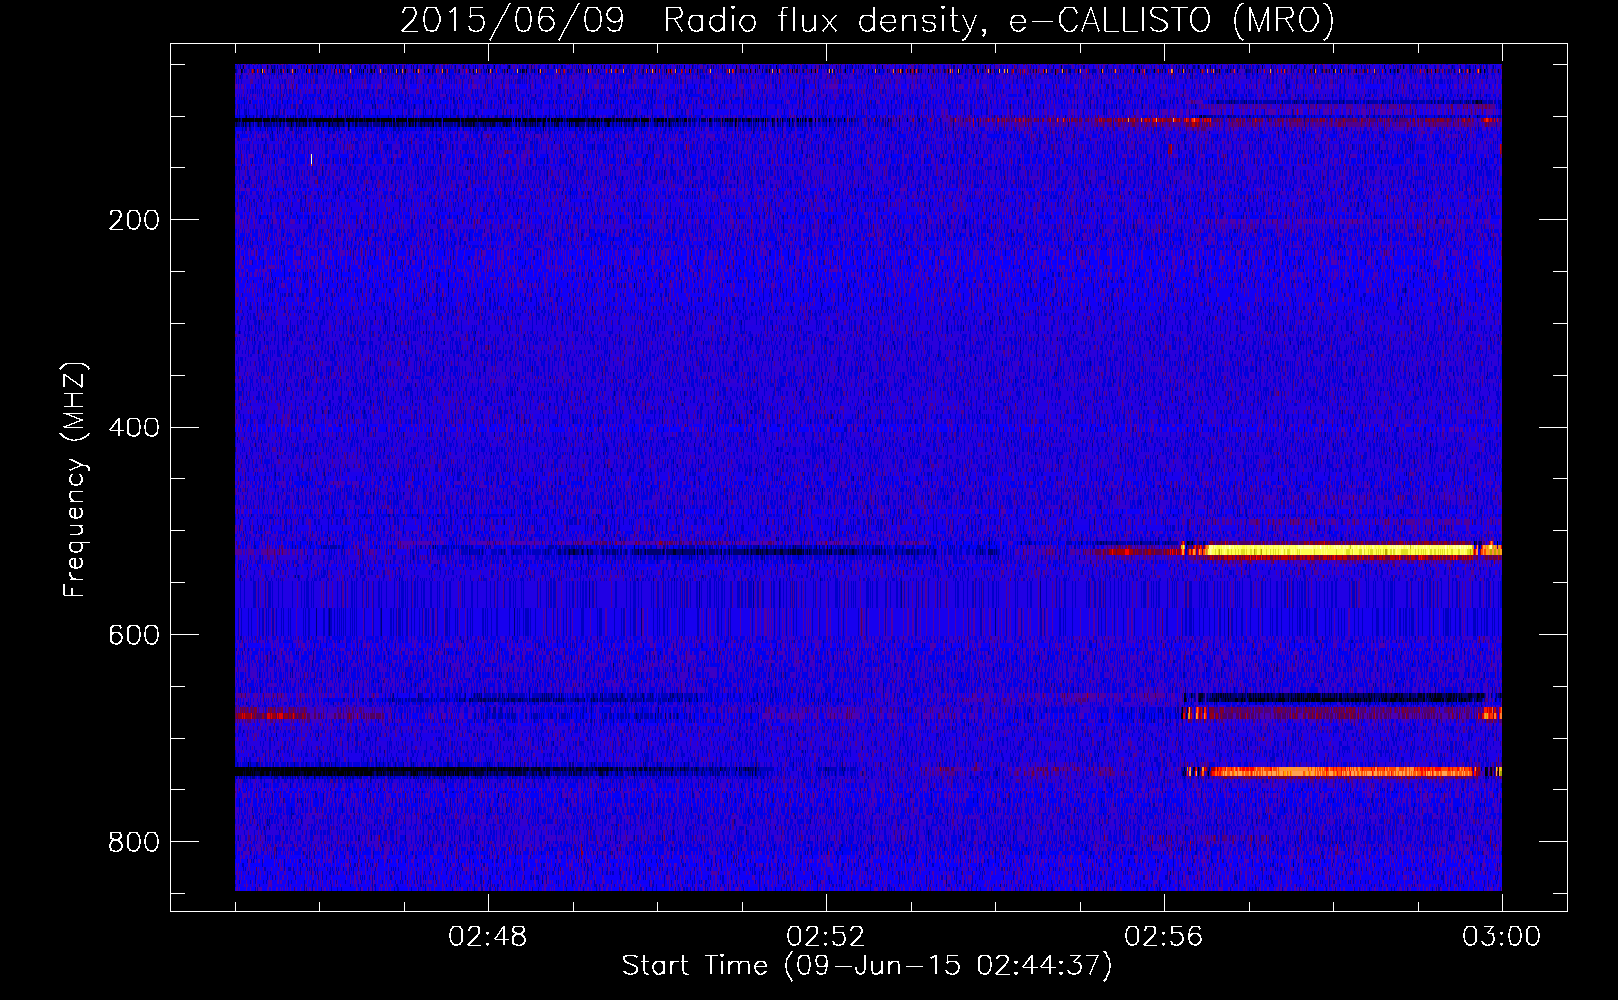This screenshot has width=1618, height=1000.
Task: Click the 'Frequency (MHZ)' axis label
Action: [75, 480]
